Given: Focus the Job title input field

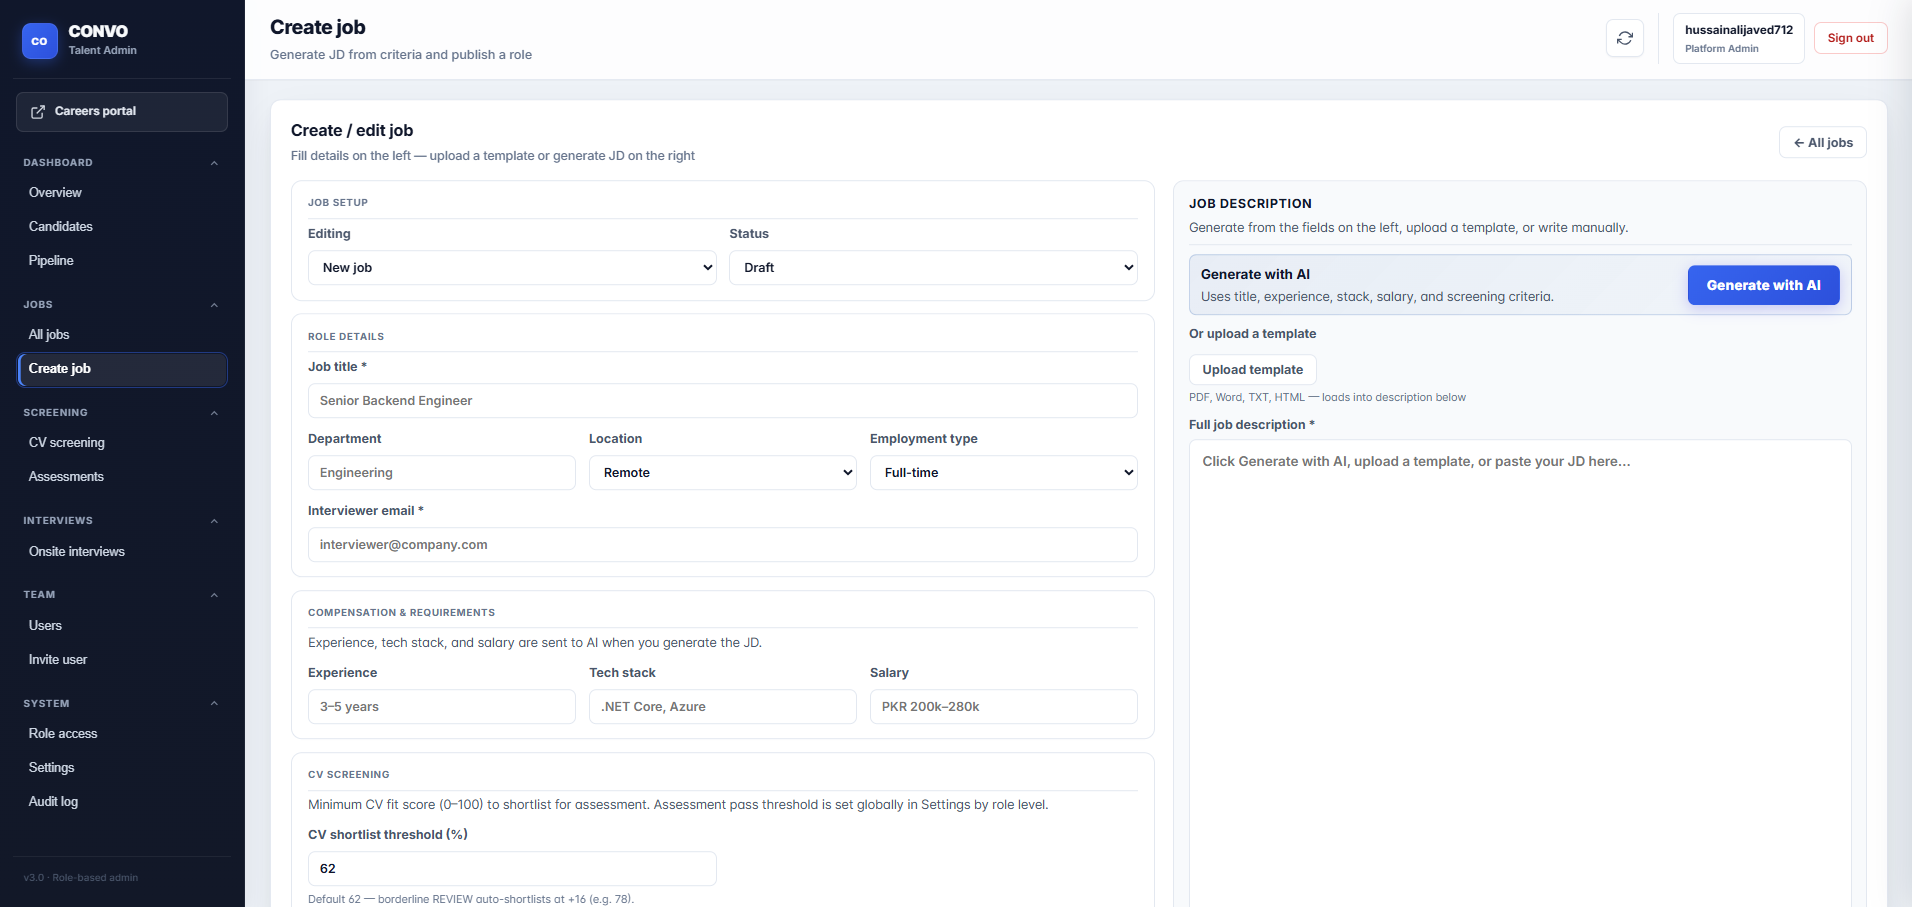Looking at the screenshot, I should click(x=722, y=400).
